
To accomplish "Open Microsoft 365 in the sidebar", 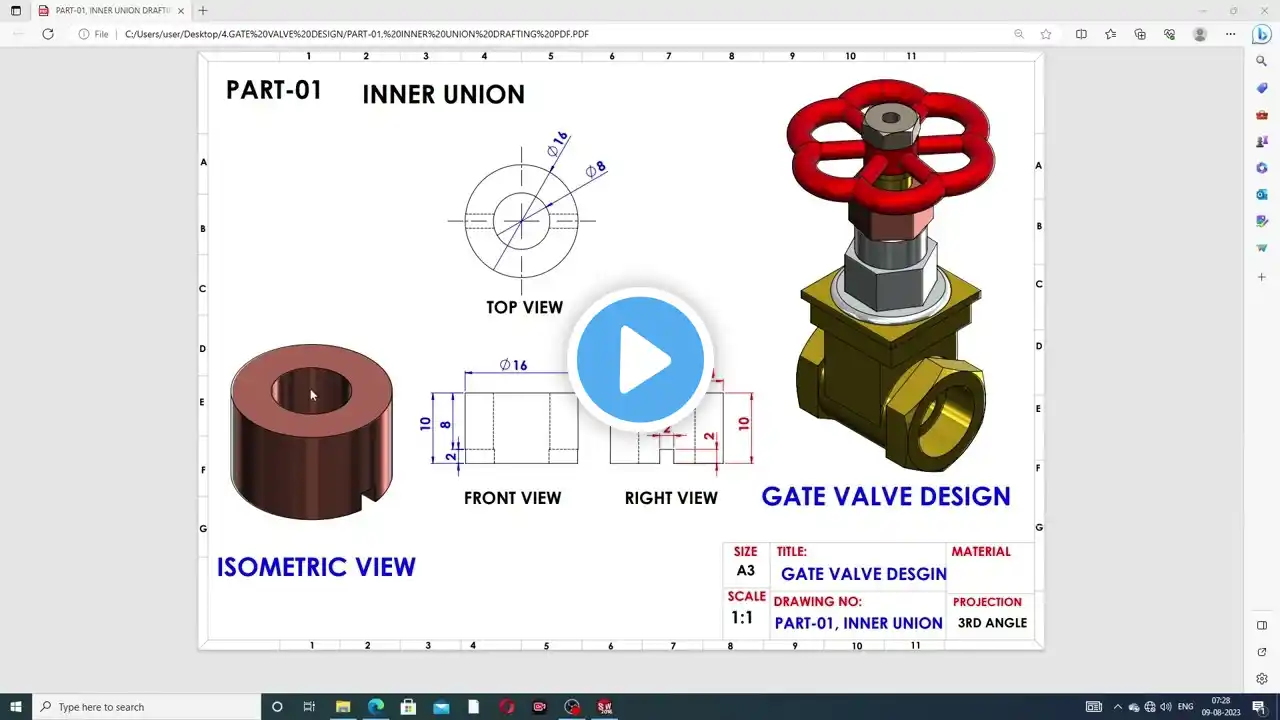I will (x=1262, y=168).
